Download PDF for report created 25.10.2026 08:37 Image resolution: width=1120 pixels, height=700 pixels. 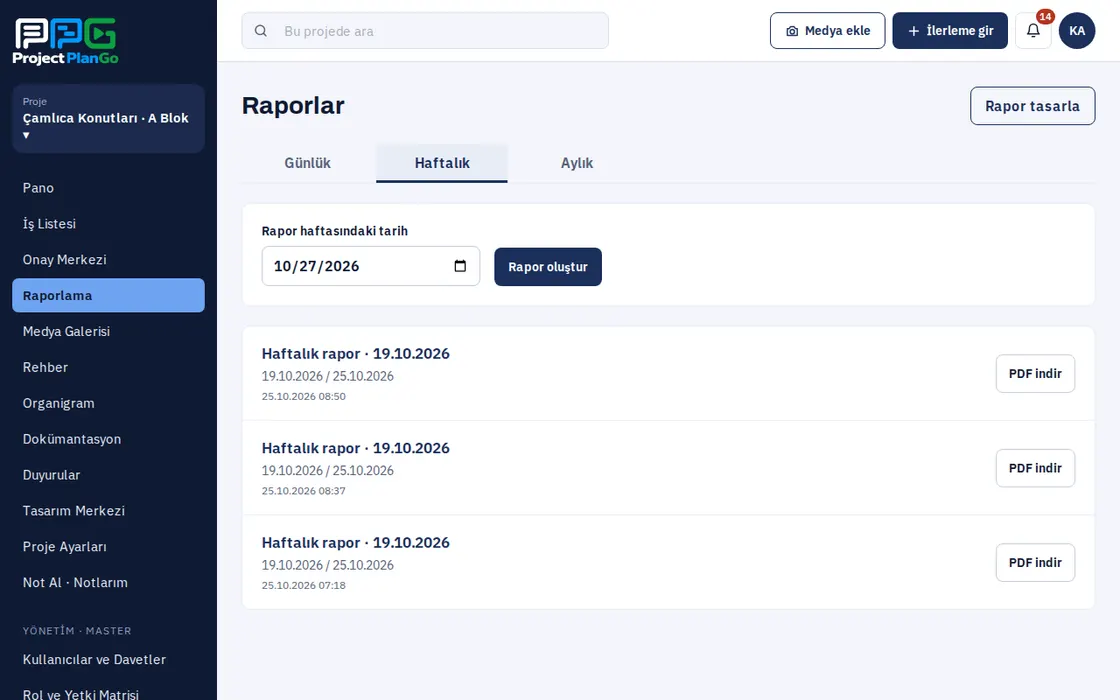[x=1035, y=468]
